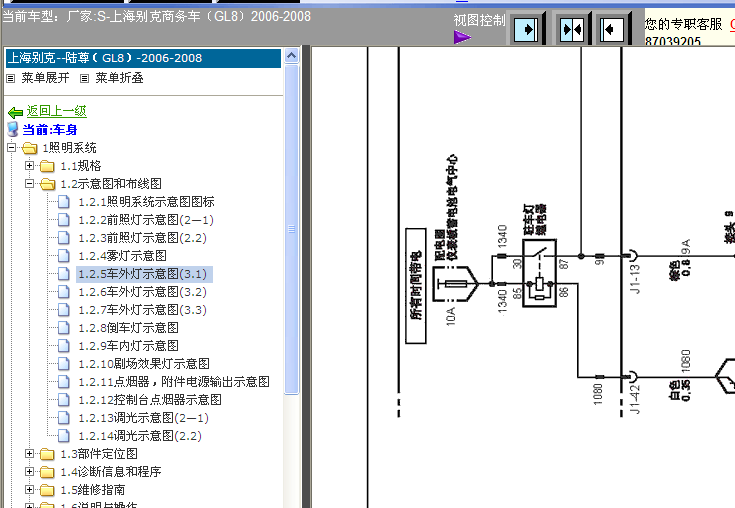735x508 pixels.
Task: Collapse the 1照明系统 tree node
Action: (11, 148)
